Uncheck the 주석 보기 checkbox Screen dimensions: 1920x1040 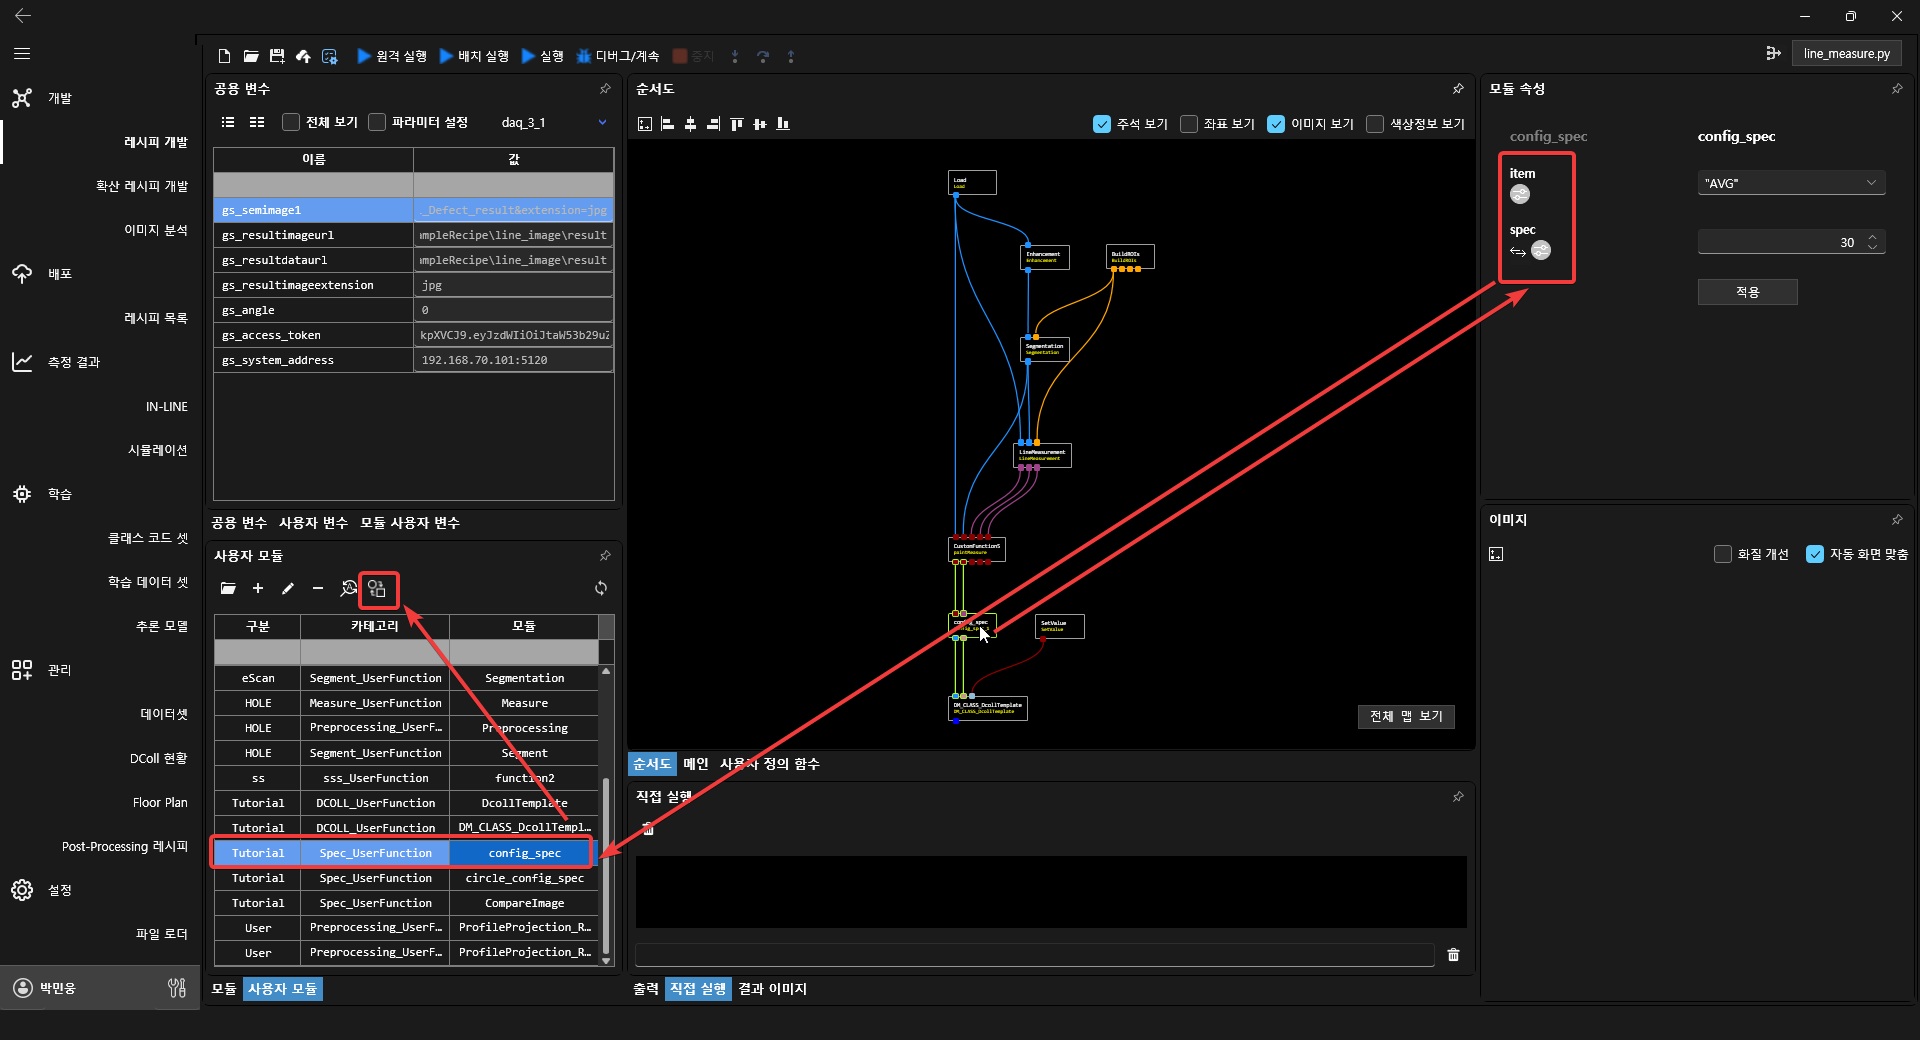click(x=1102, y=124)
